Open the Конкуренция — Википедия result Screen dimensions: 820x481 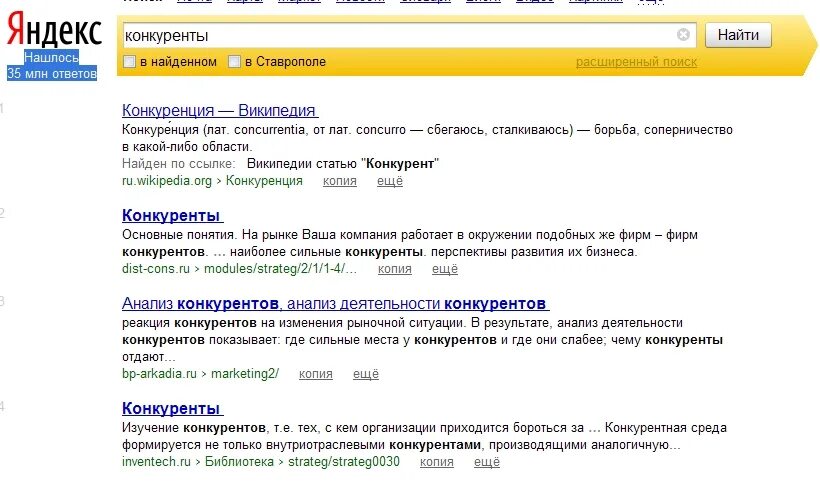pos(220,110)
